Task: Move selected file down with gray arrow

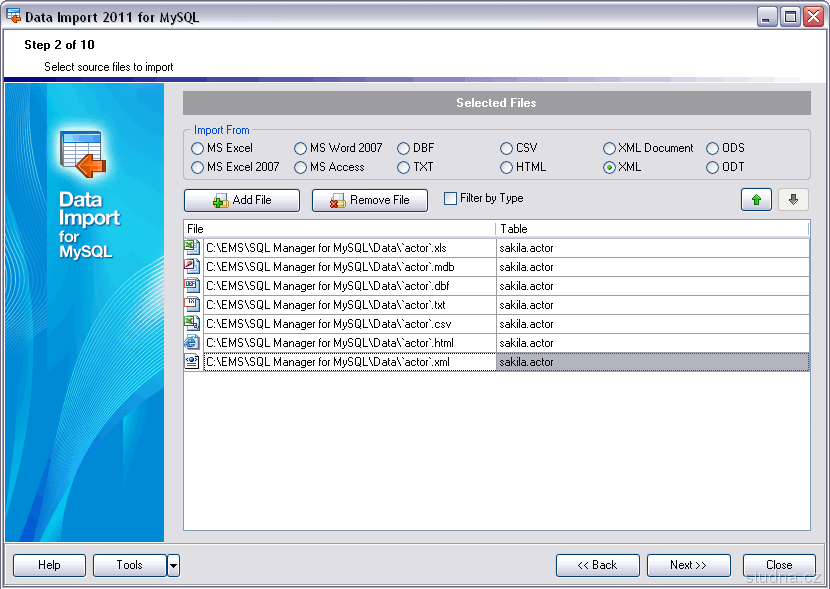Action: [793, 199]
